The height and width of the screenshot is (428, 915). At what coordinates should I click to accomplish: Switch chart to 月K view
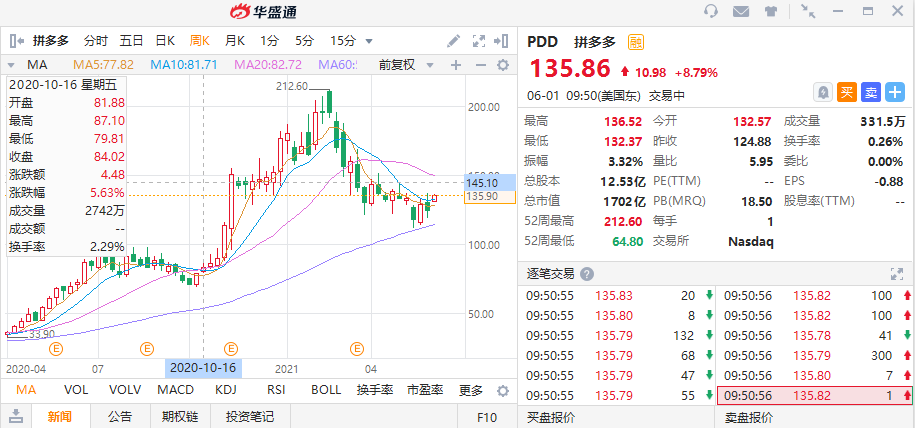click(235, 41)
